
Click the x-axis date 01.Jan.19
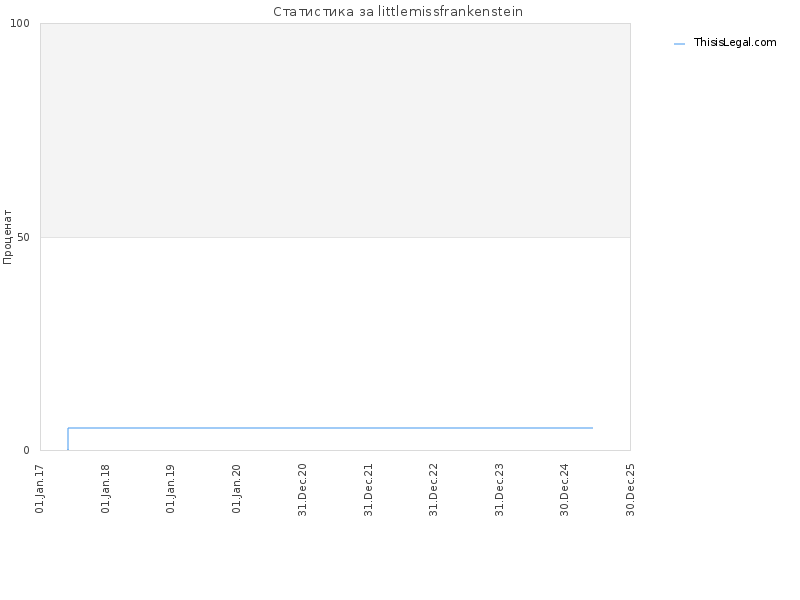[x=171, y=489]
